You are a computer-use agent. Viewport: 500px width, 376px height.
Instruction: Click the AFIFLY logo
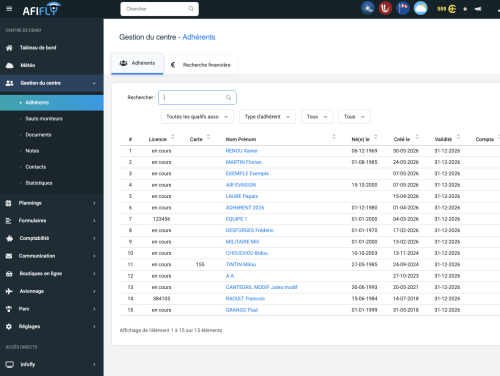42,9
